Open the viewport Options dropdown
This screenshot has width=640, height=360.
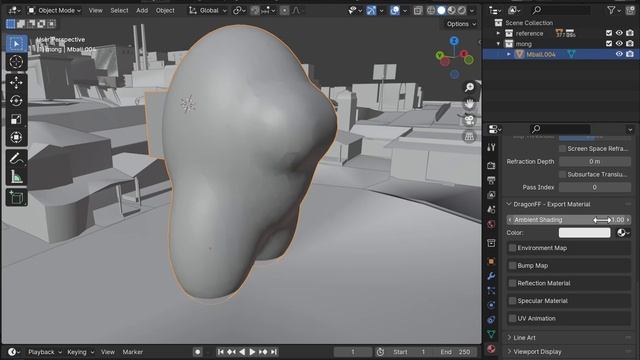click(461, 24)
